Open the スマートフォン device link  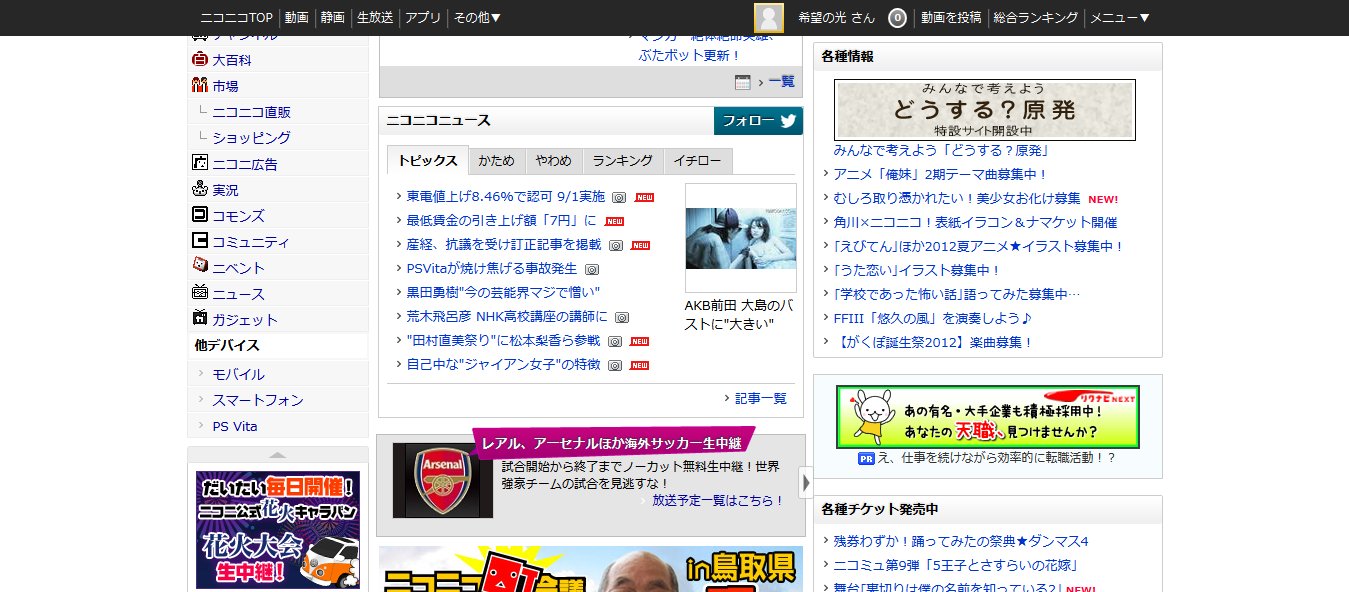(x=258, y=400)
